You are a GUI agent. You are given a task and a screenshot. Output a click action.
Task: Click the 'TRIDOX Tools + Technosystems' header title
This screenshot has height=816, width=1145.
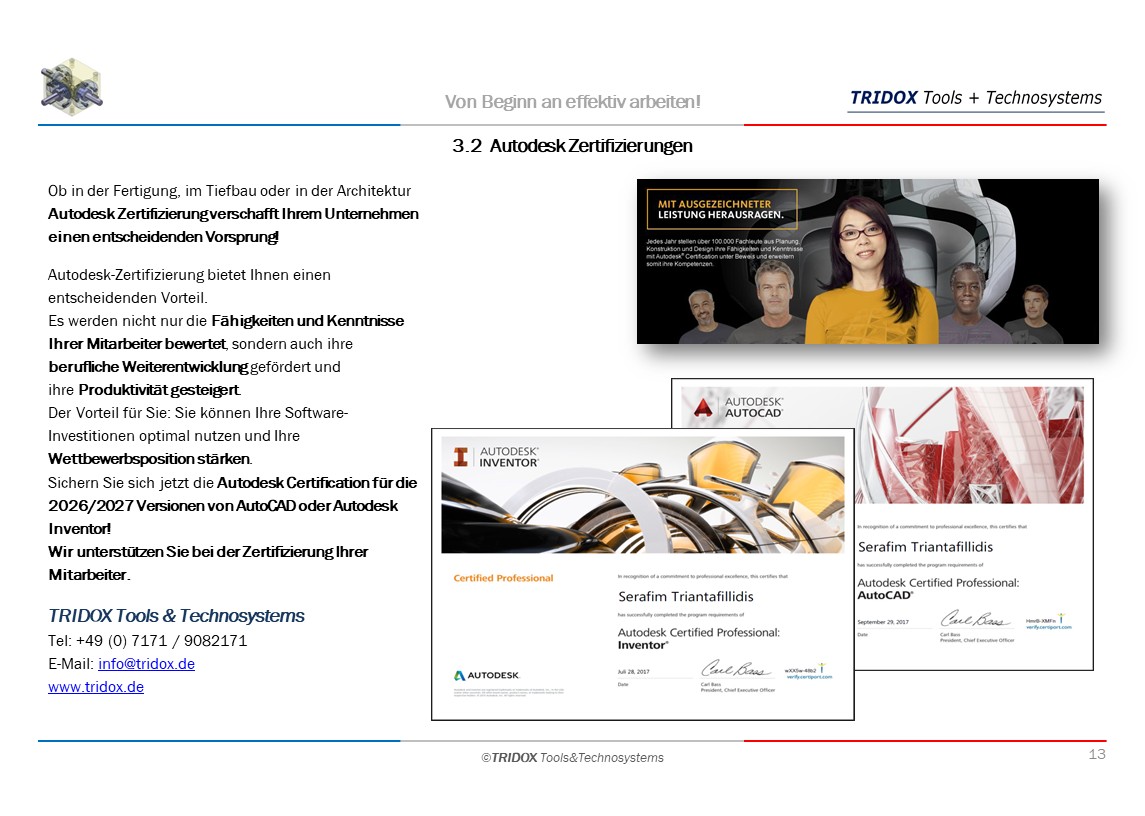point(975,98)
